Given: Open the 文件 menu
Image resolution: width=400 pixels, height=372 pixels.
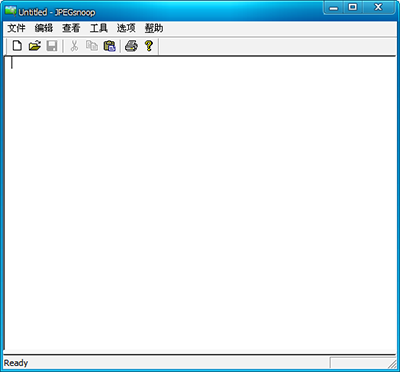Looking at the screenshot, I should (x=17, y=29).
